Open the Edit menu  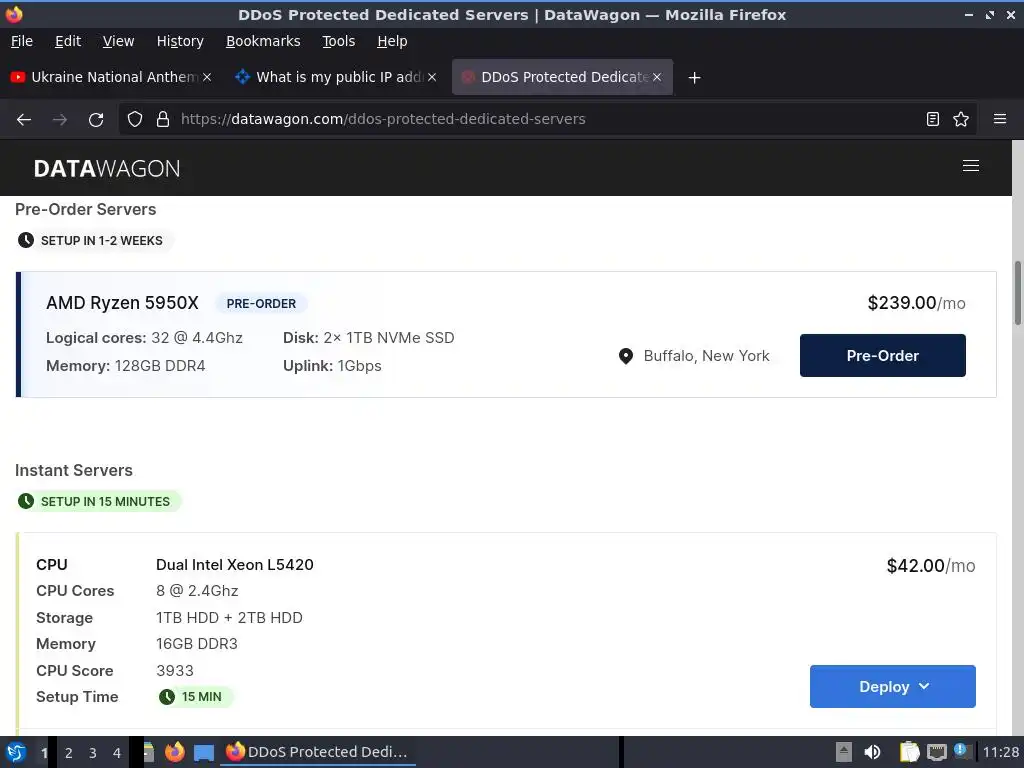click(68, 41)
